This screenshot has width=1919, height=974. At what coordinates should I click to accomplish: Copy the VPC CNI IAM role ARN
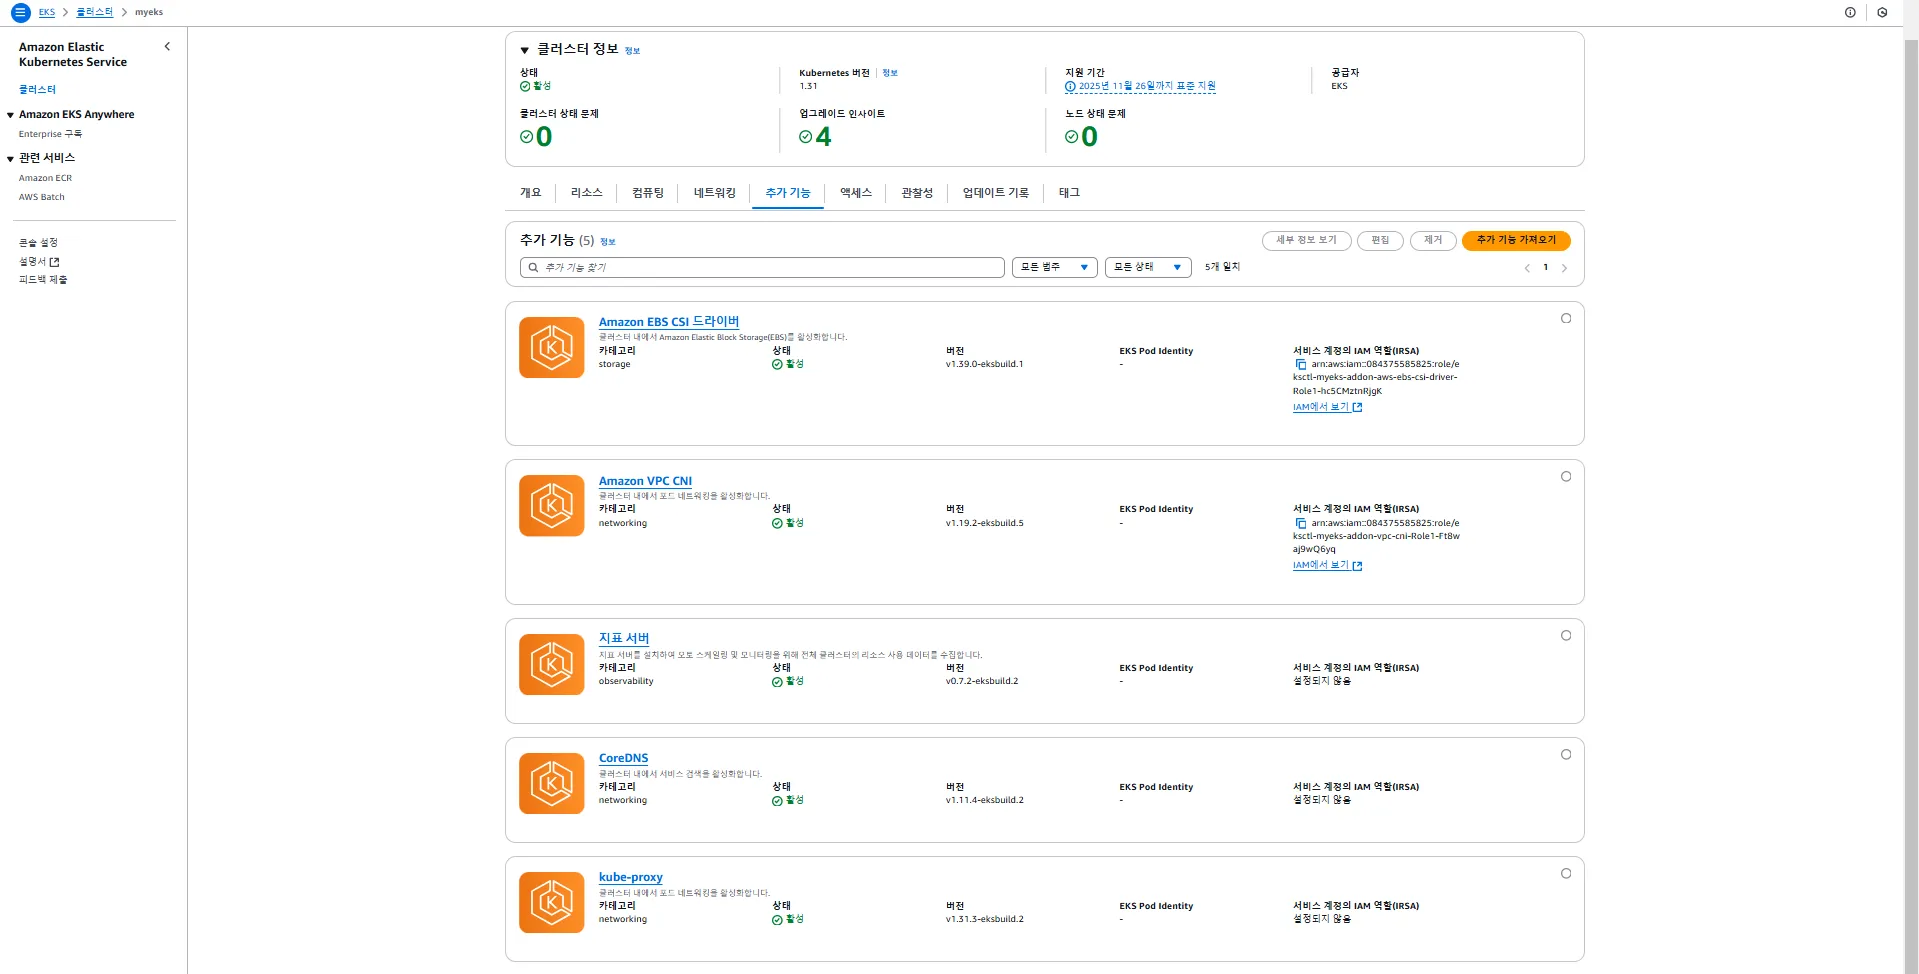(x=1300, y=523)
